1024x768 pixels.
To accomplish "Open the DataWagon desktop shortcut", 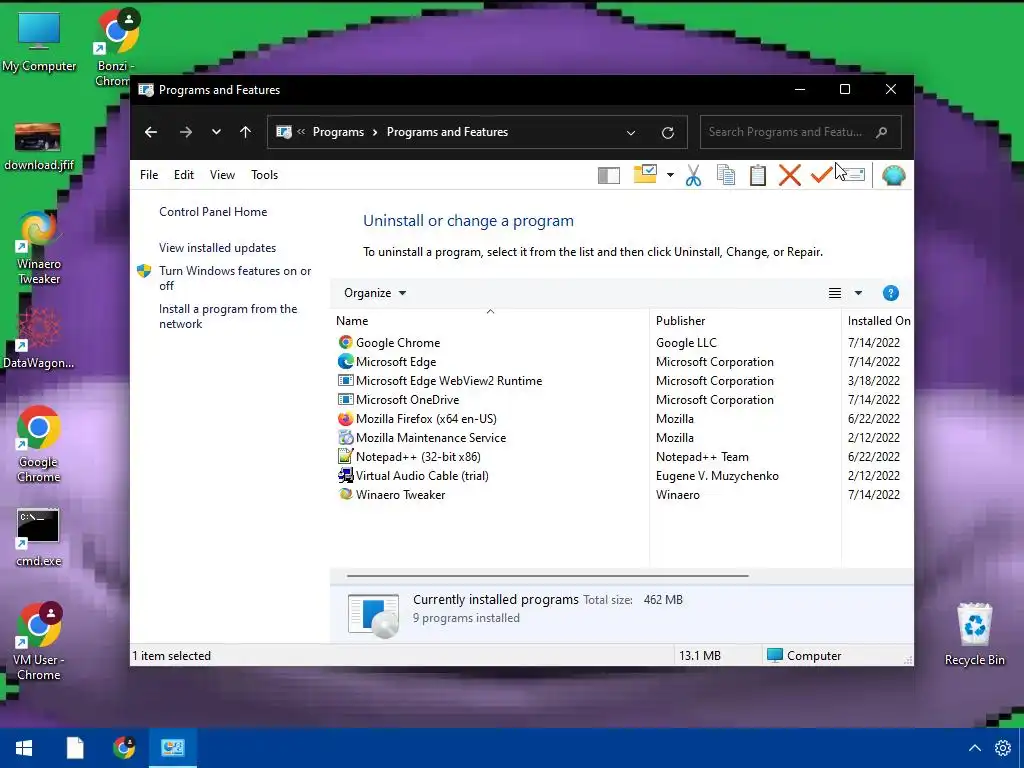I will click(x=39, y=338).
